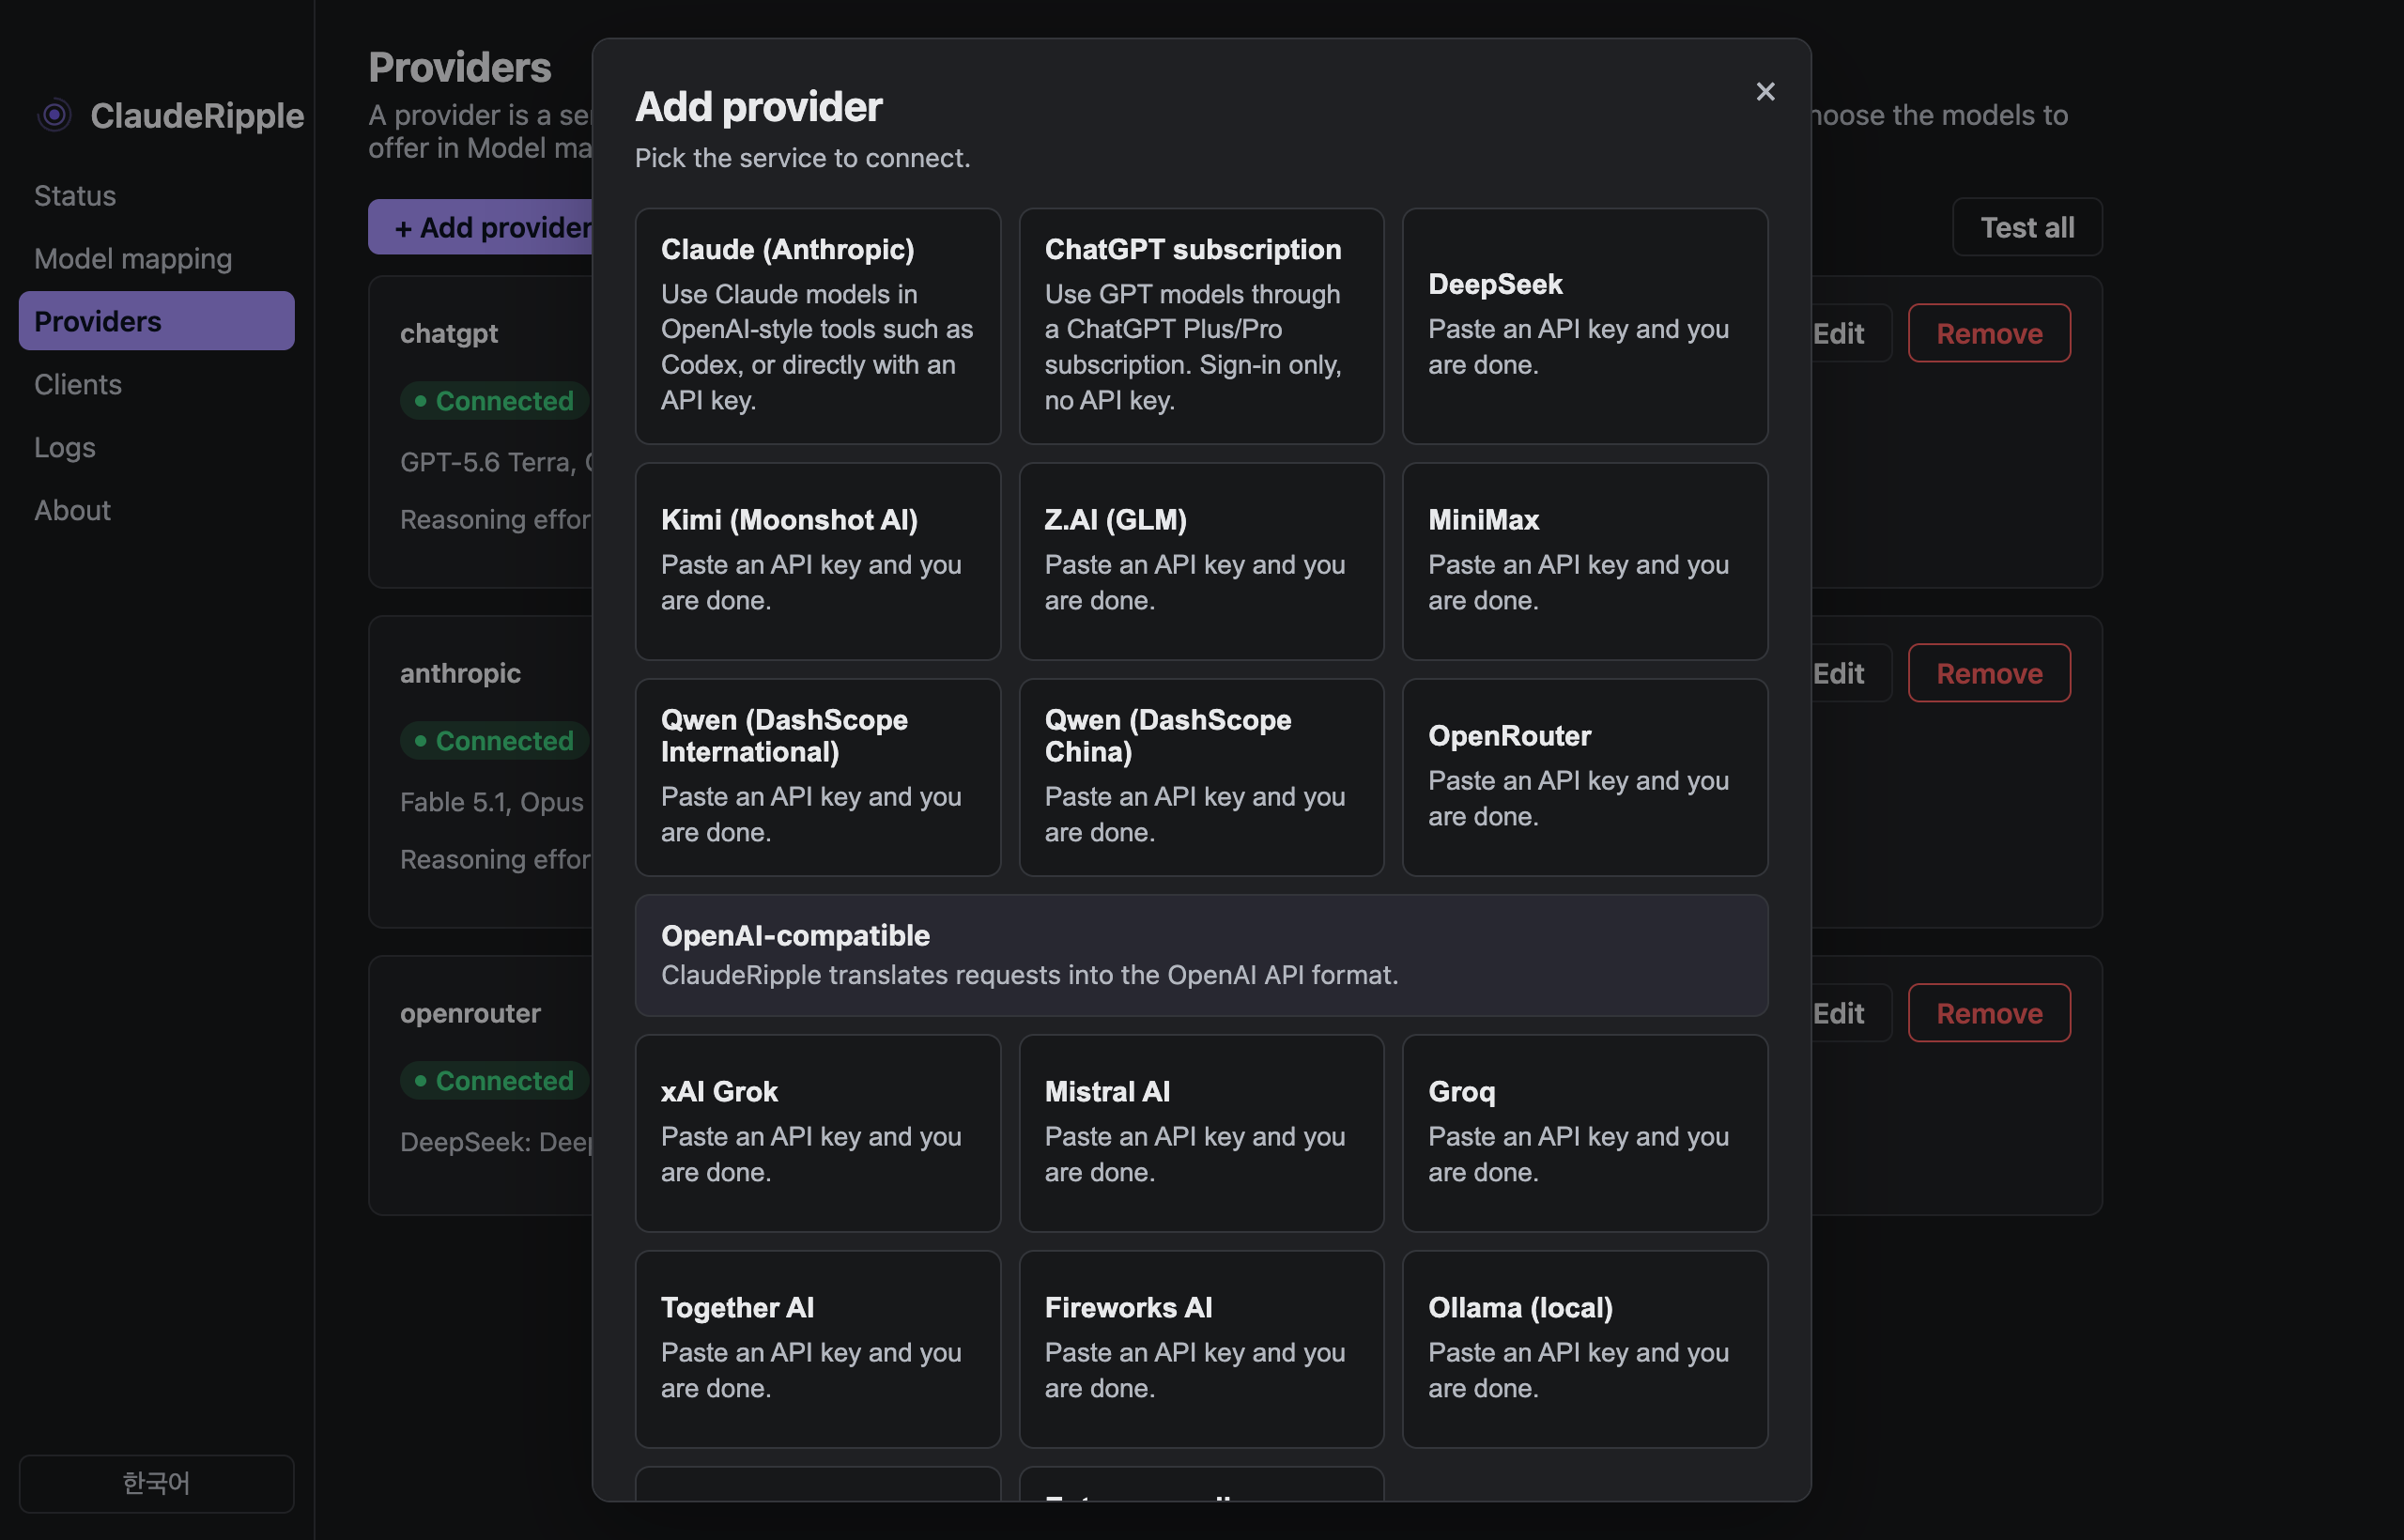
Task: Choose the Ollama (local) provider card
Action: click(1585, 1349)
